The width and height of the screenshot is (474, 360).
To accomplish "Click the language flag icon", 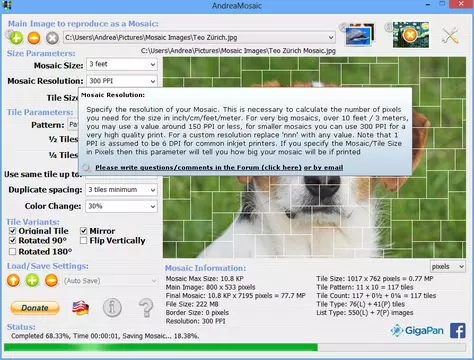I will (x=80, y=308).
